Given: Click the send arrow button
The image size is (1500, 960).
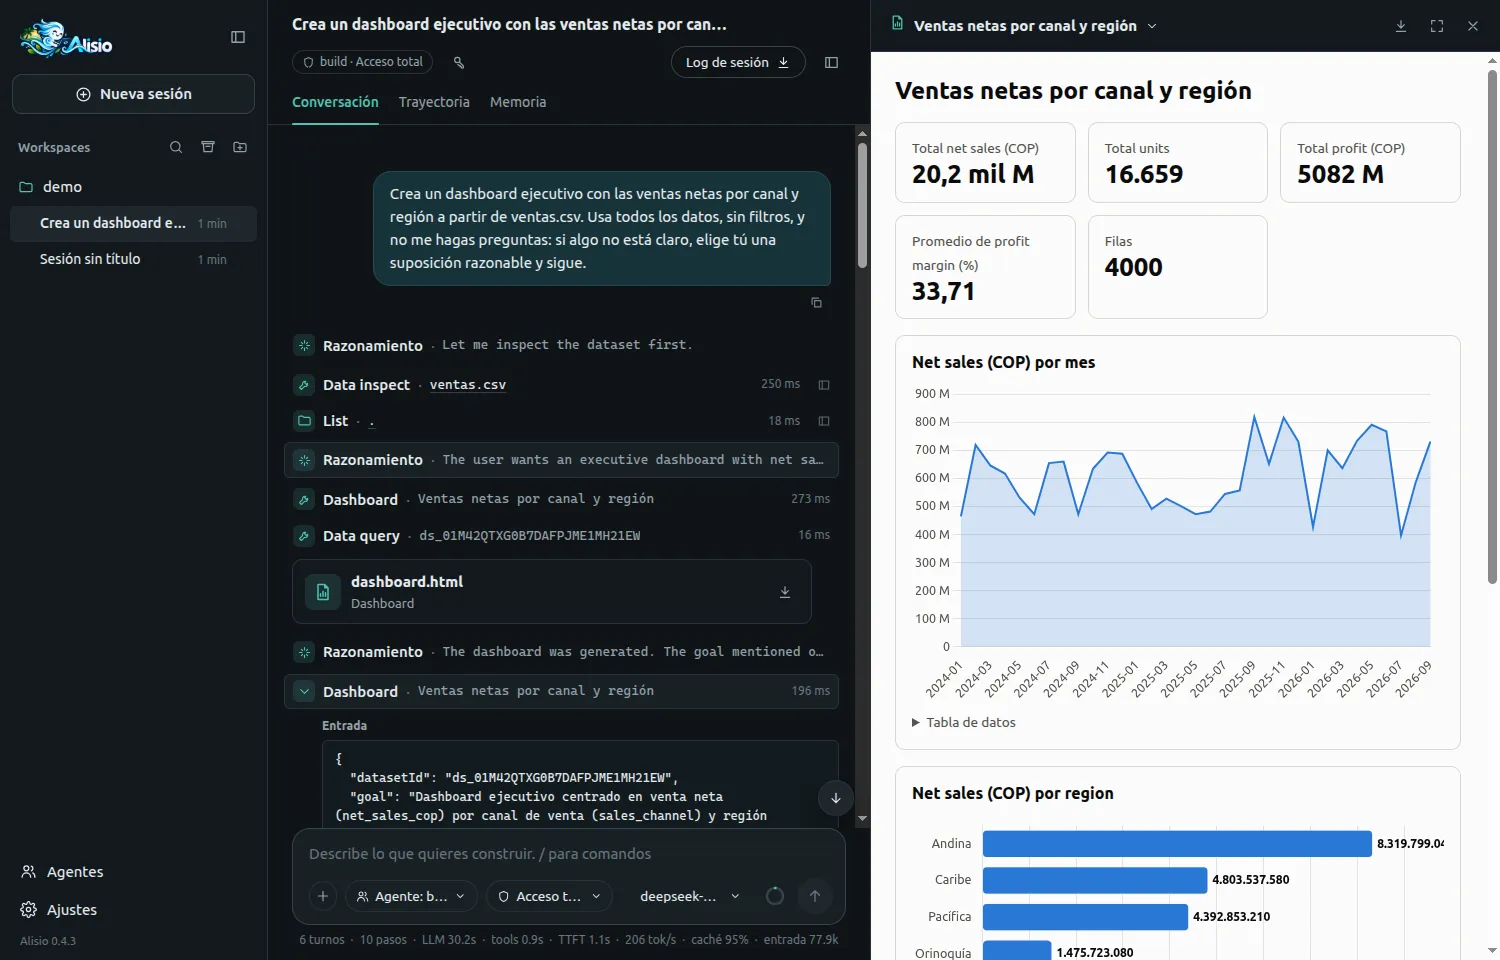Looking at the screenshot, I should tap(815, 896).
